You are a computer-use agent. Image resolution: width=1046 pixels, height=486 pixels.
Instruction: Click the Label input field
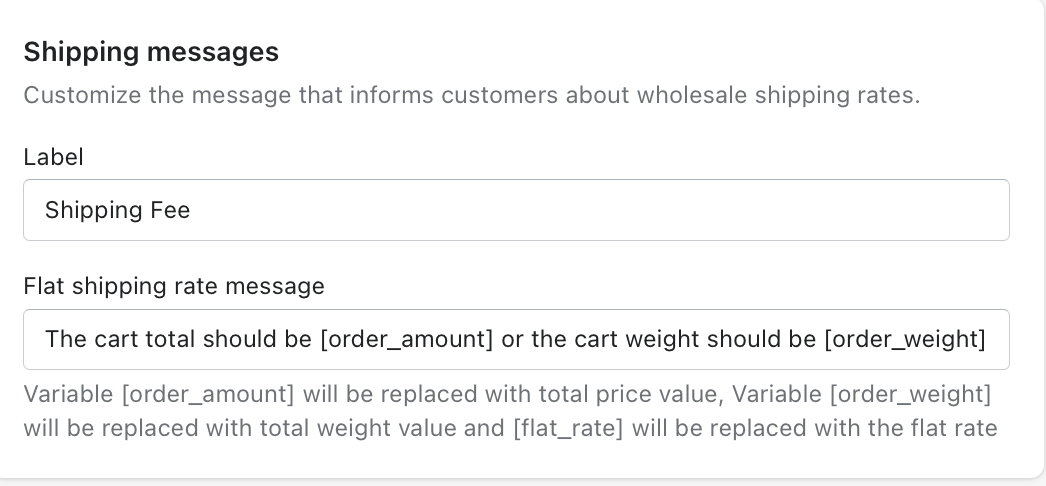coord(516,210)
